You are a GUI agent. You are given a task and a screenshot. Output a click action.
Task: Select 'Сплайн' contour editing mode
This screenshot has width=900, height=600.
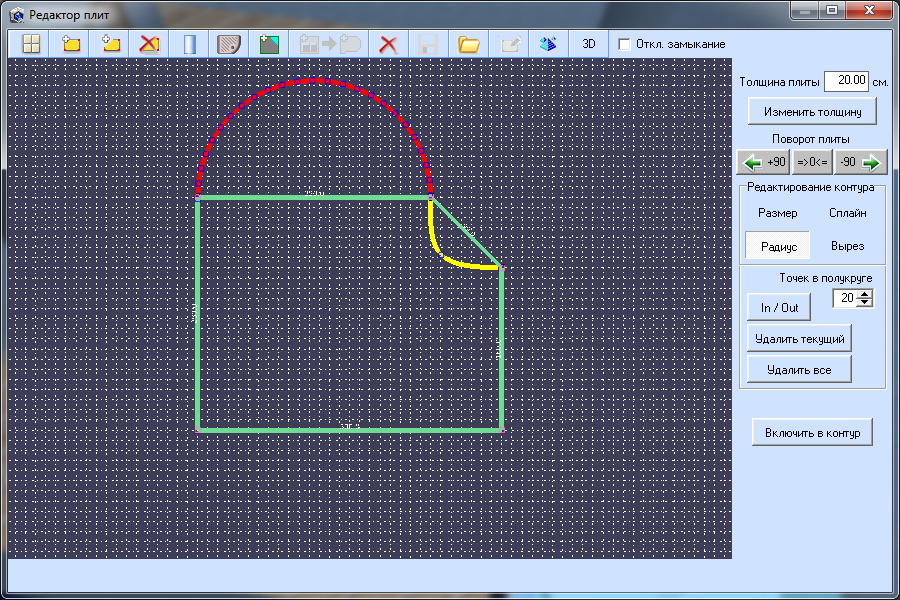coord(847,213)
